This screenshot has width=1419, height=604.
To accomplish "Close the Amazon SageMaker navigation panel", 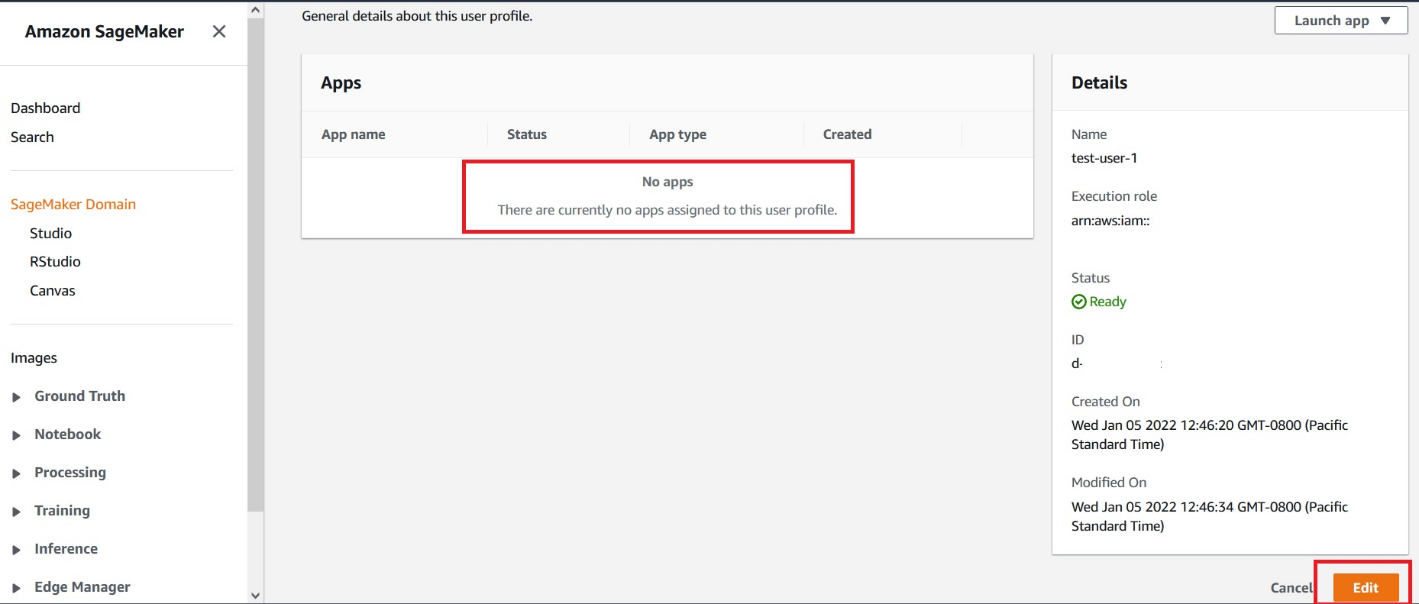I will (x=219, y=32).
